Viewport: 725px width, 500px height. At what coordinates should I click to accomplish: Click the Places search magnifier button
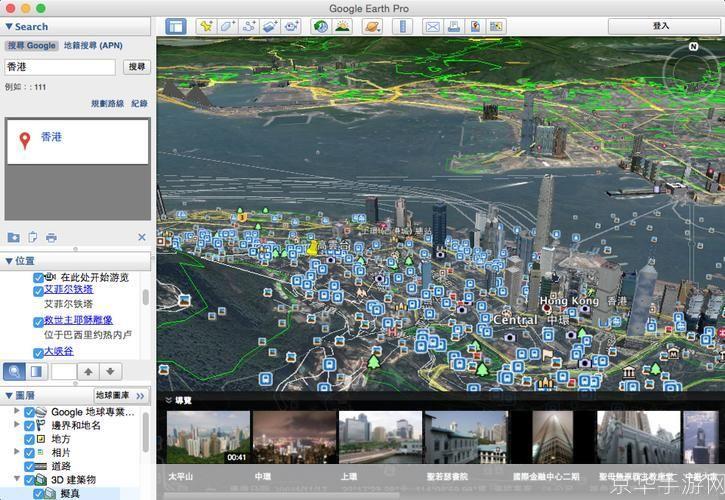(x=14, y=371)
